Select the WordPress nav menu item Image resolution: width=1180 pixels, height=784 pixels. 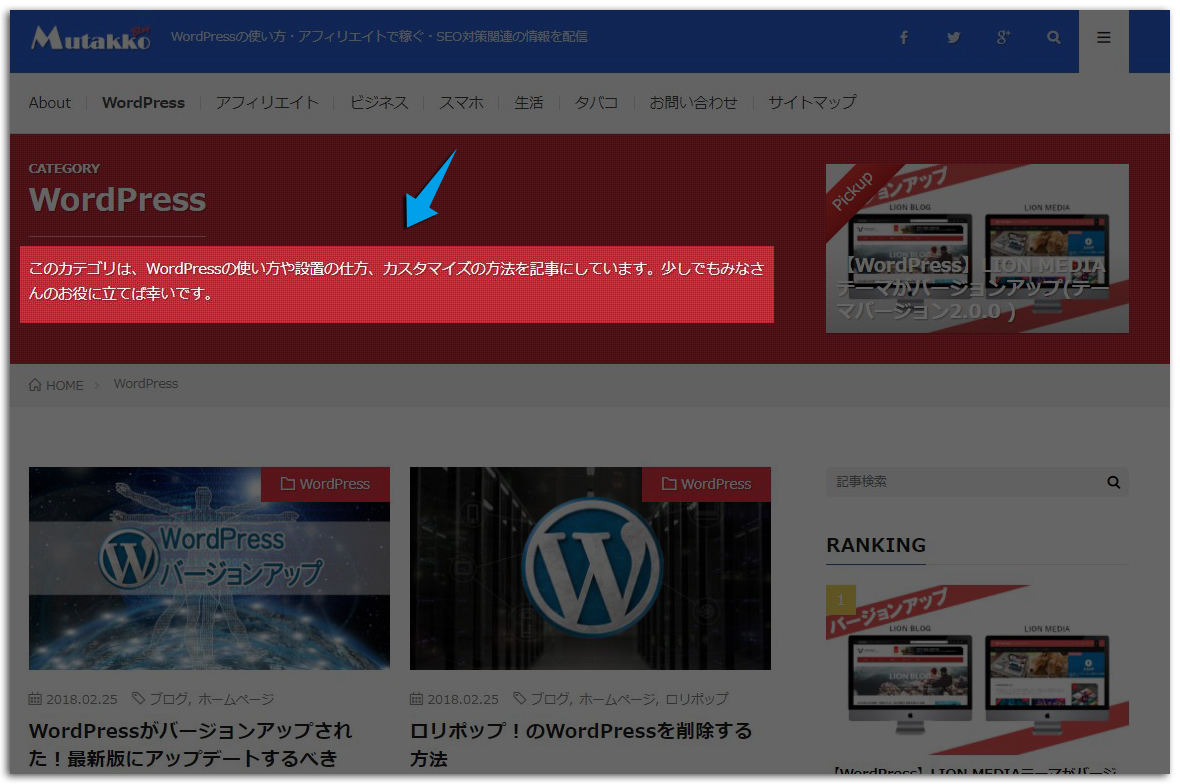coord(143,102)
